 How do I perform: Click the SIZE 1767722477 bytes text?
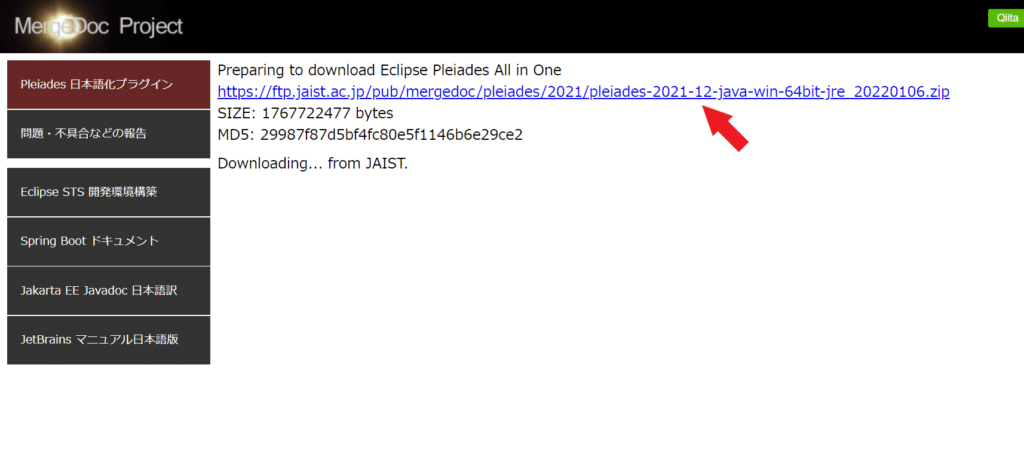[x=306, y=114]
